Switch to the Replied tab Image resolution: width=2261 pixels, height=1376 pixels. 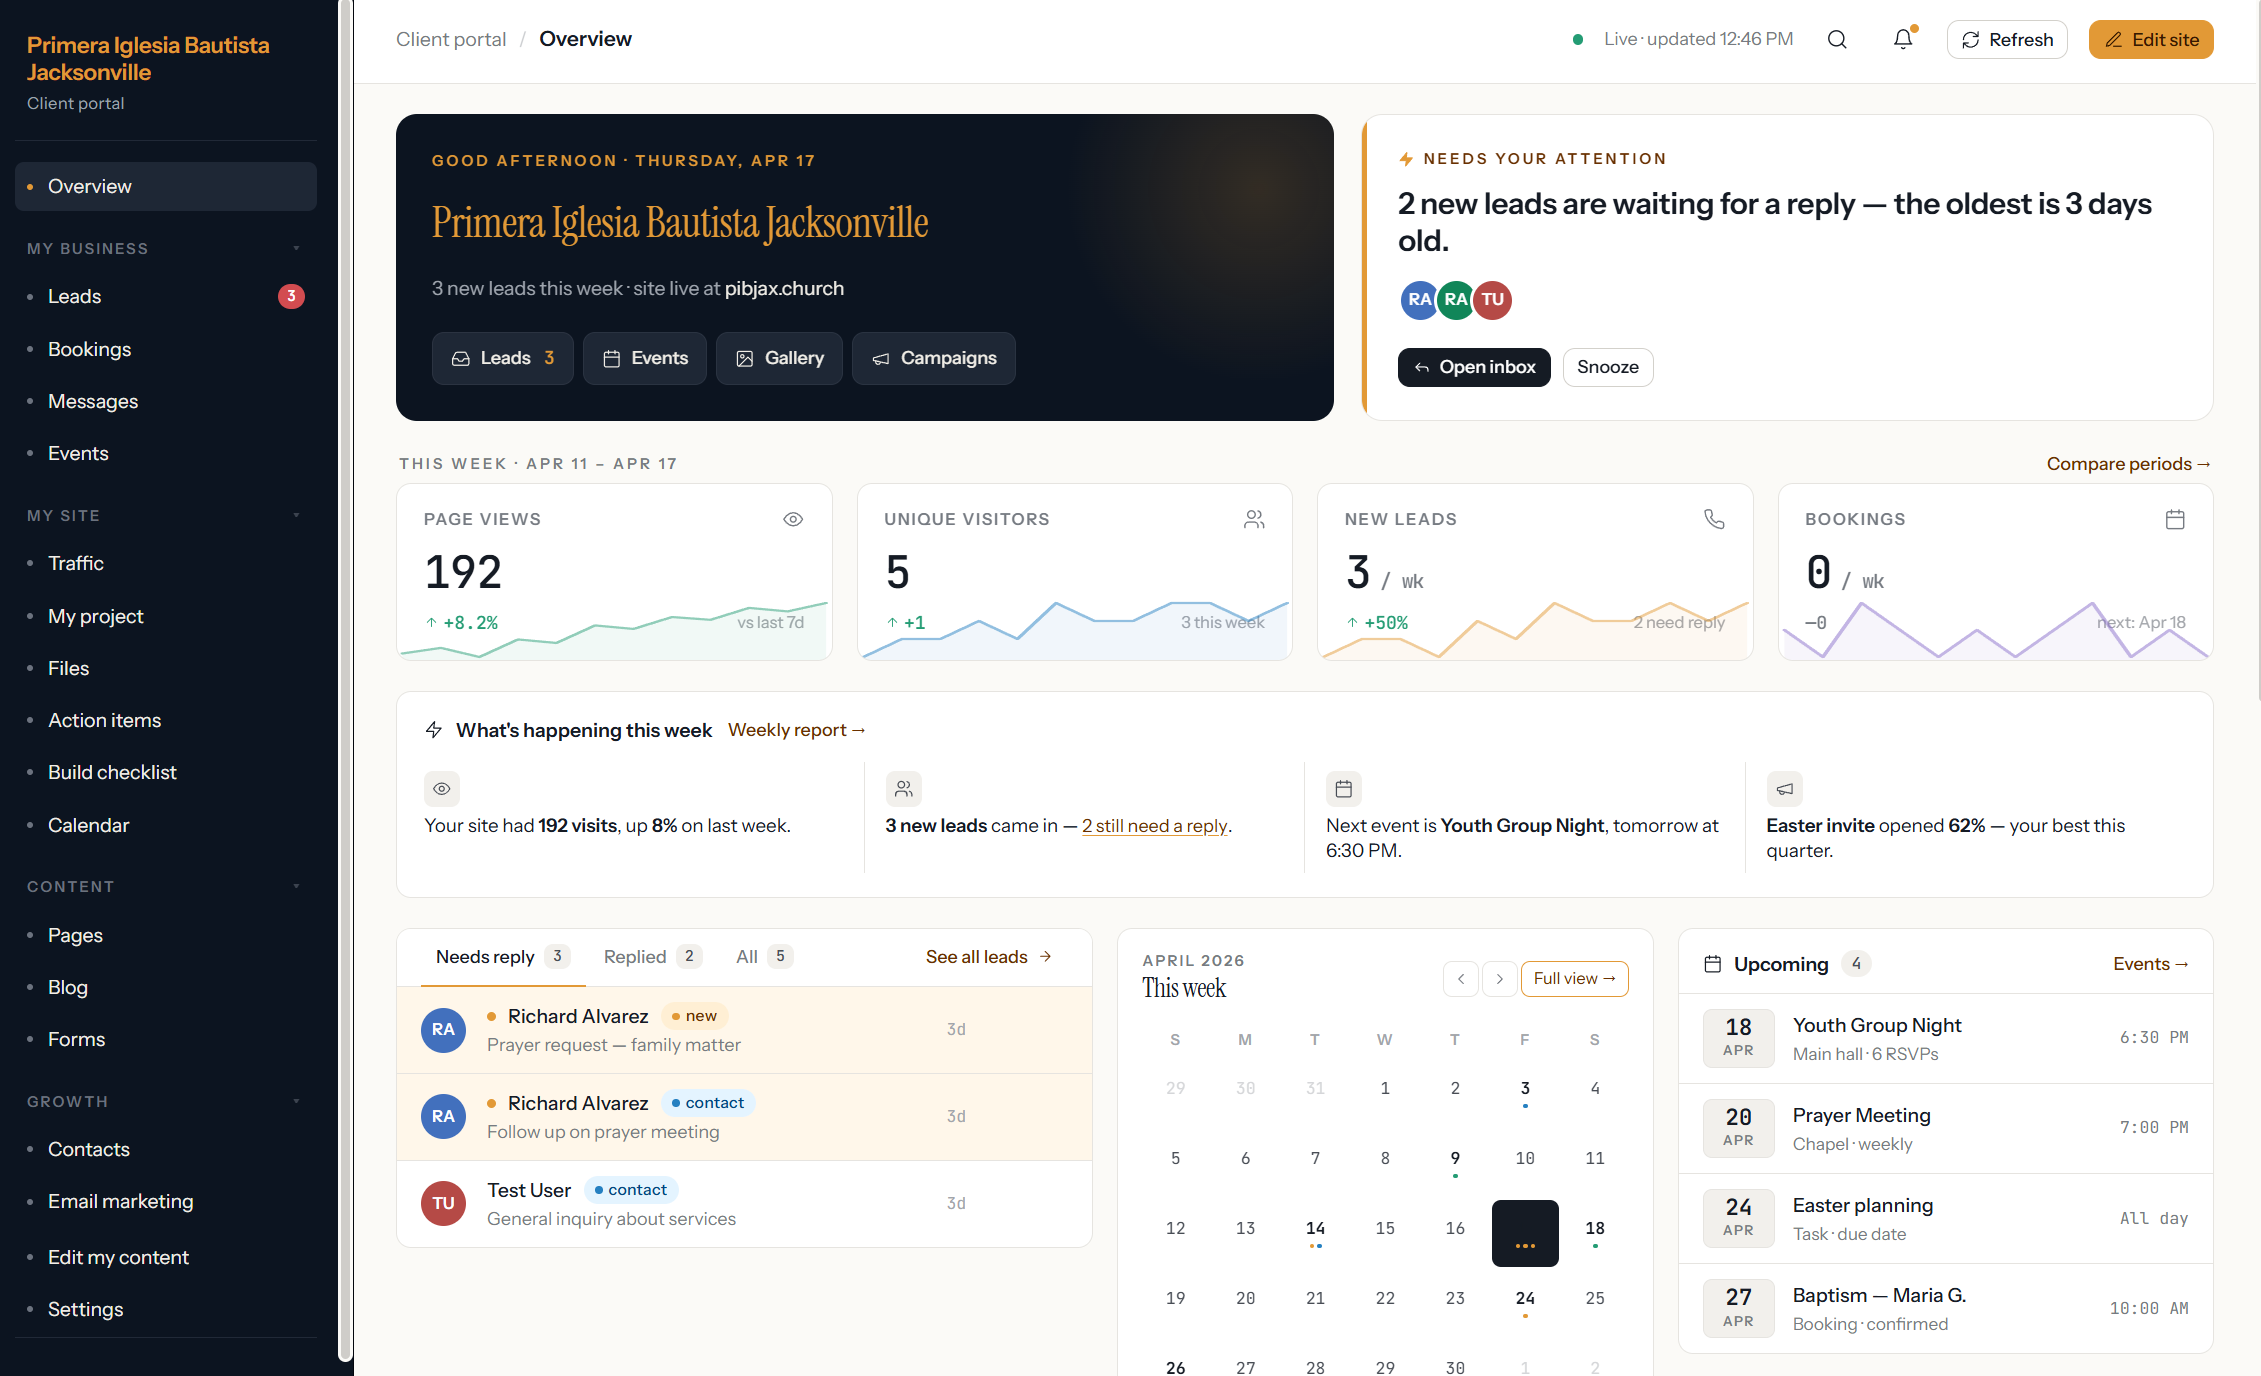pyautogui.click(x=635, y=956)
